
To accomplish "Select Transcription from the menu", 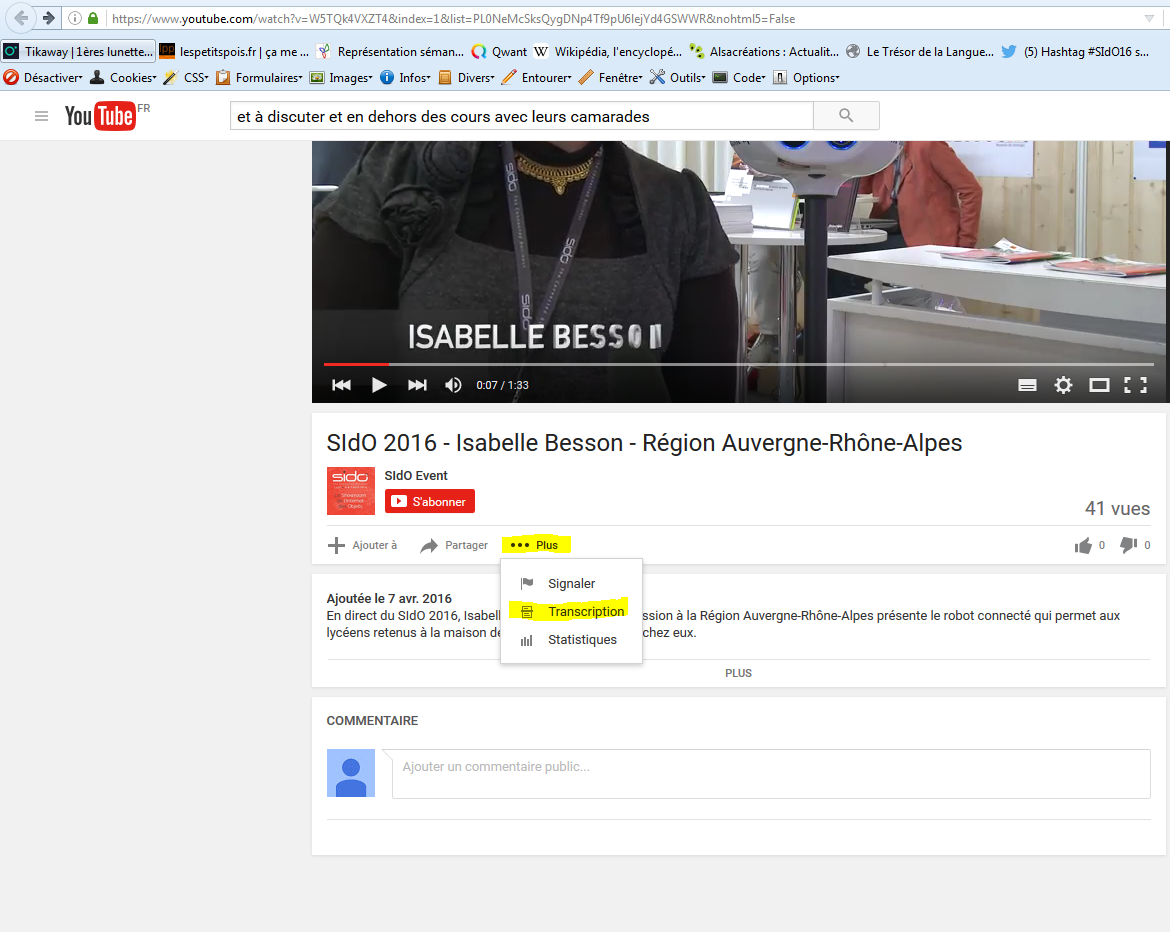I will coord(585,611).
